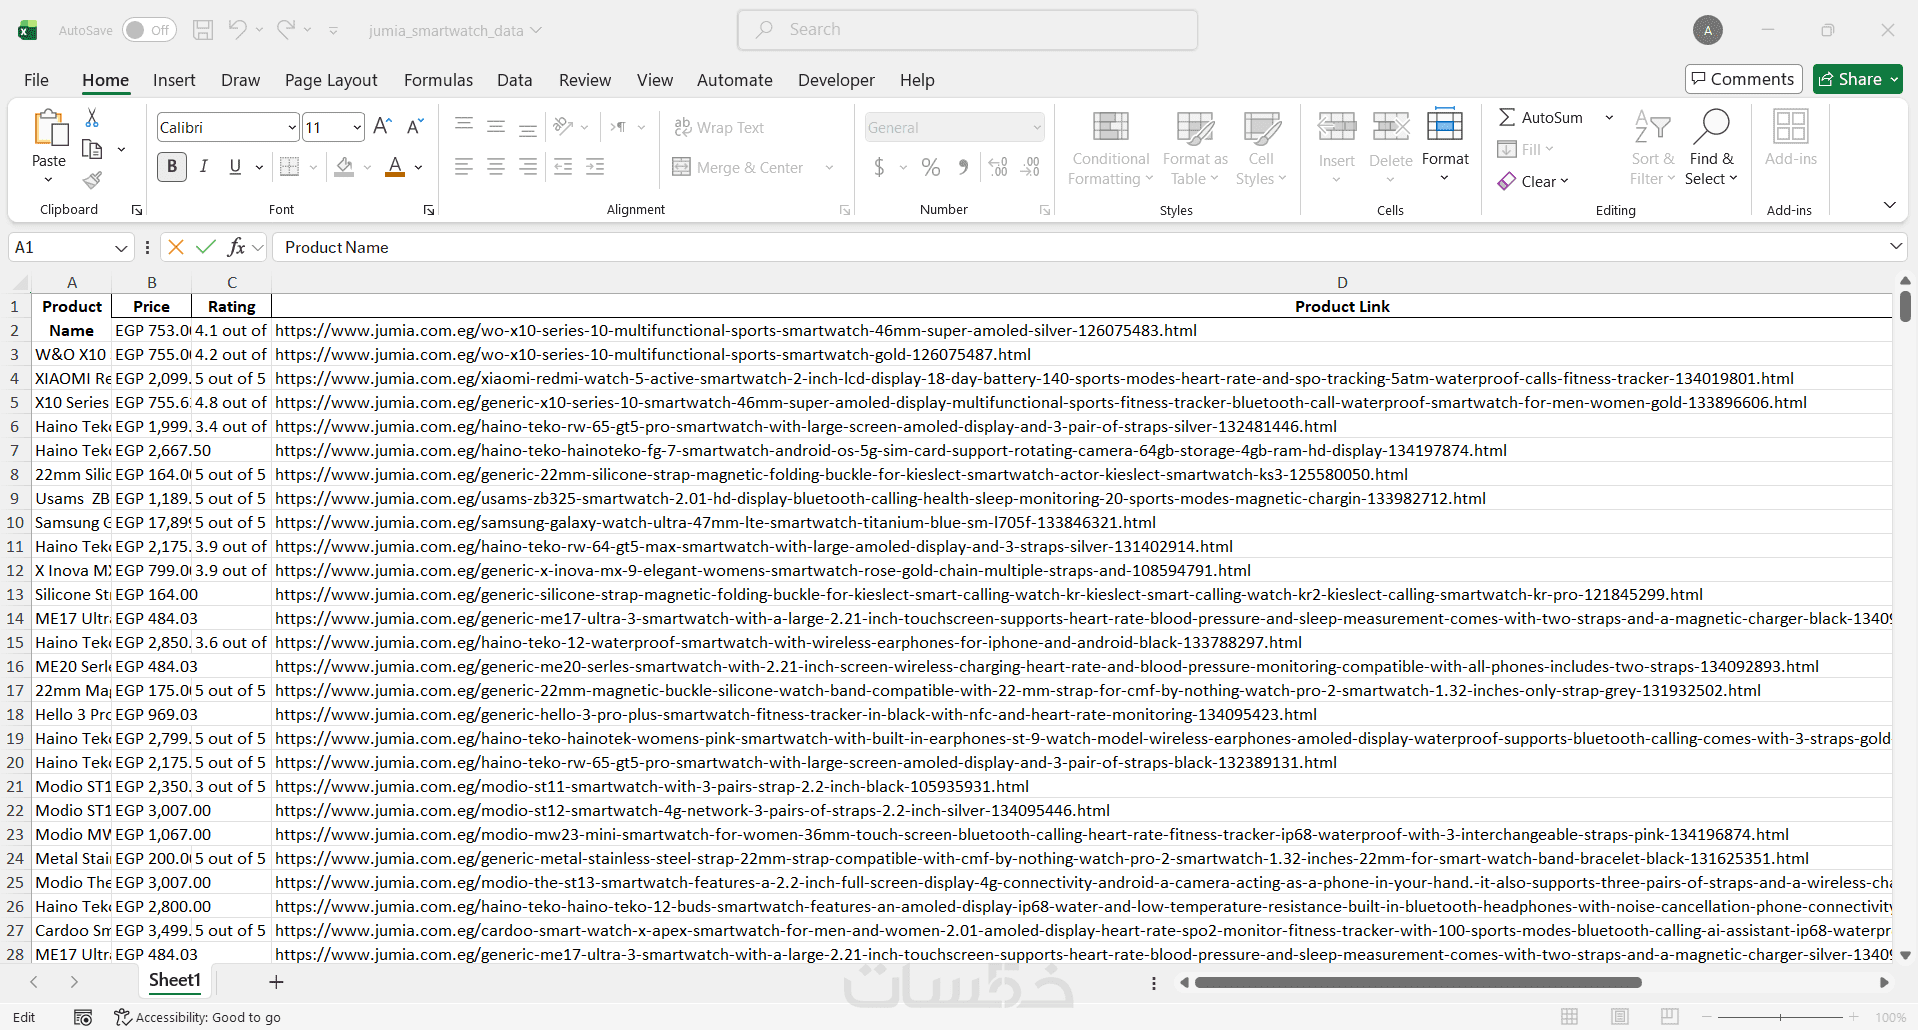Viewport: 1918px width, 1030px height.
Task: Click the Clear button
Action: [x=1533, y=181]
